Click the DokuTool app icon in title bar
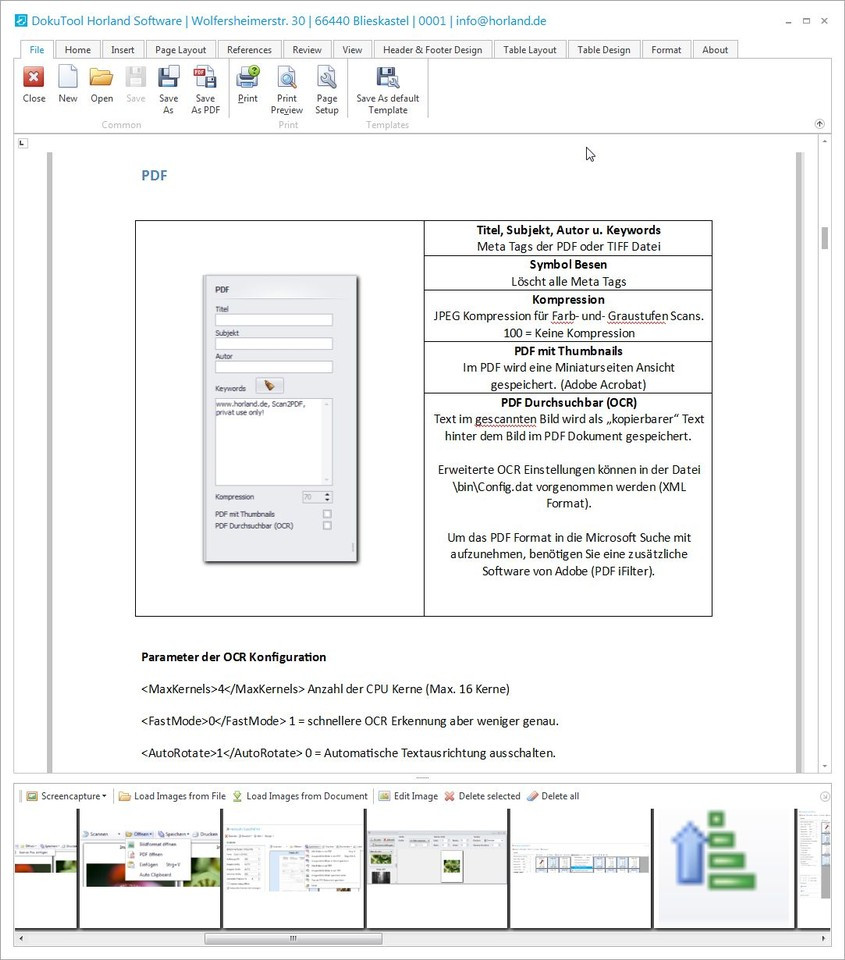The image size is (845, 960). pos(21,21)
